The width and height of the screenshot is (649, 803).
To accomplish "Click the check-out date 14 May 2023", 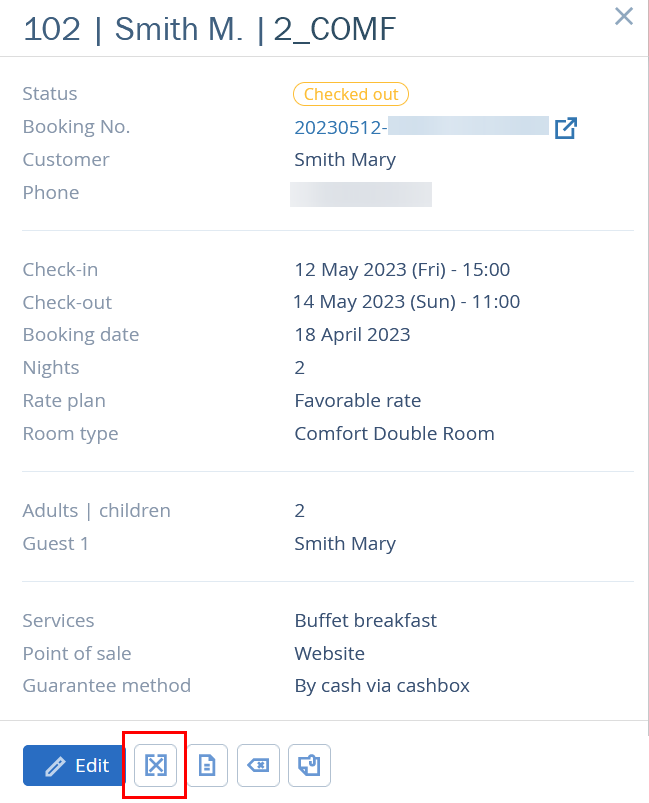I will pos(406,302).
